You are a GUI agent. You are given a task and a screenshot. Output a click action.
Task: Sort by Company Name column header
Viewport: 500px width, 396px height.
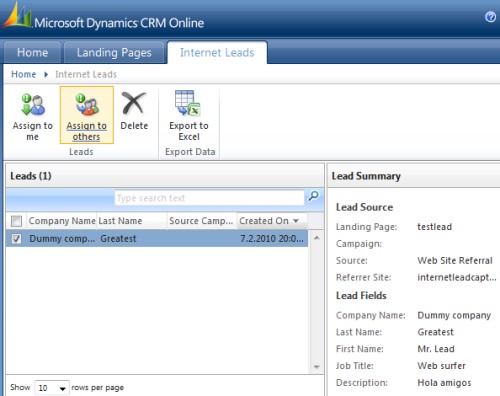pyautogui.click(x=62, y=221)
